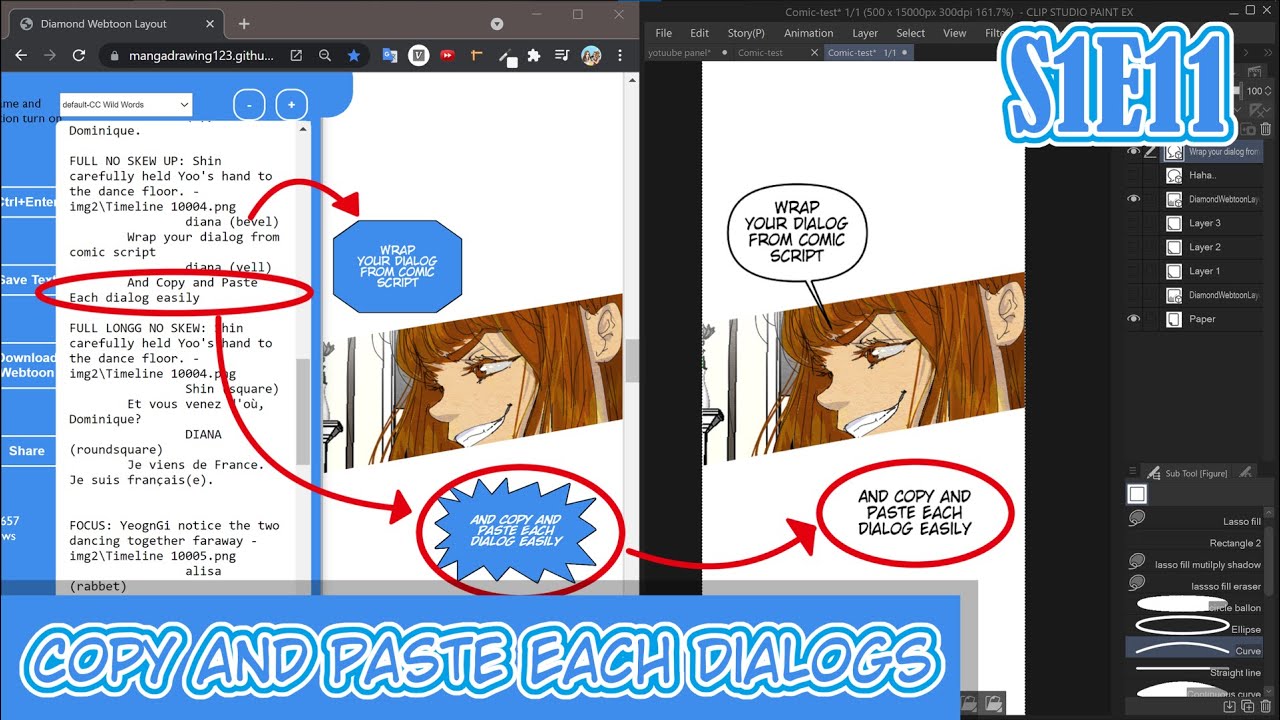Select Layer 2 in the layer panel
Viewport: 1280px width, 720px height.
point(1210,247)
